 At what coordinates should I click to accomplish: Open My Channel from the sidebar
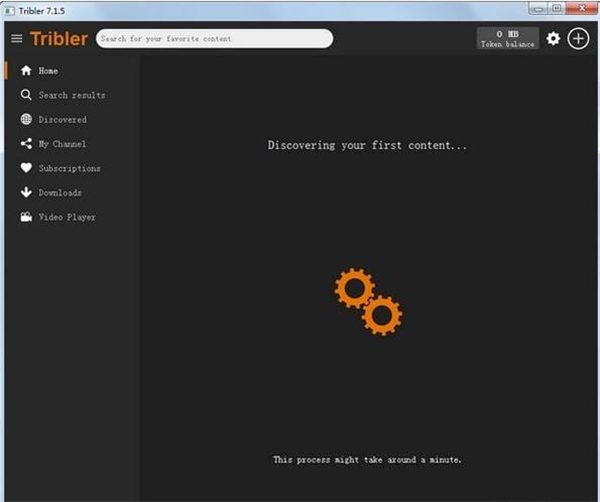tap(62, 144)
